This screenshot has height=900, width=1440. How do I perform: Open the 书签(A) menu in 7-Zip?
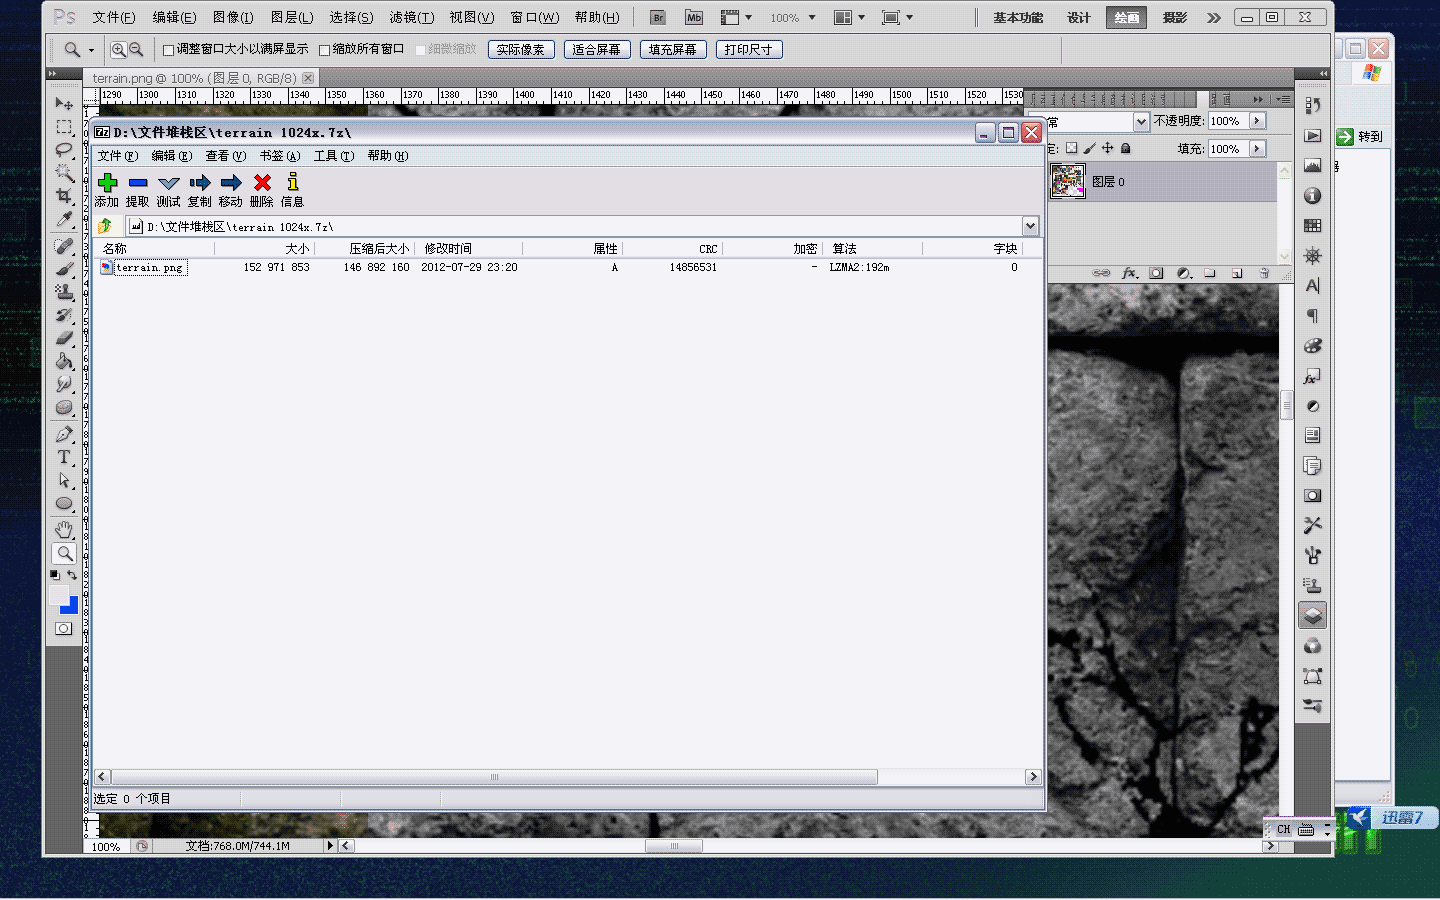tap(279, 156)
